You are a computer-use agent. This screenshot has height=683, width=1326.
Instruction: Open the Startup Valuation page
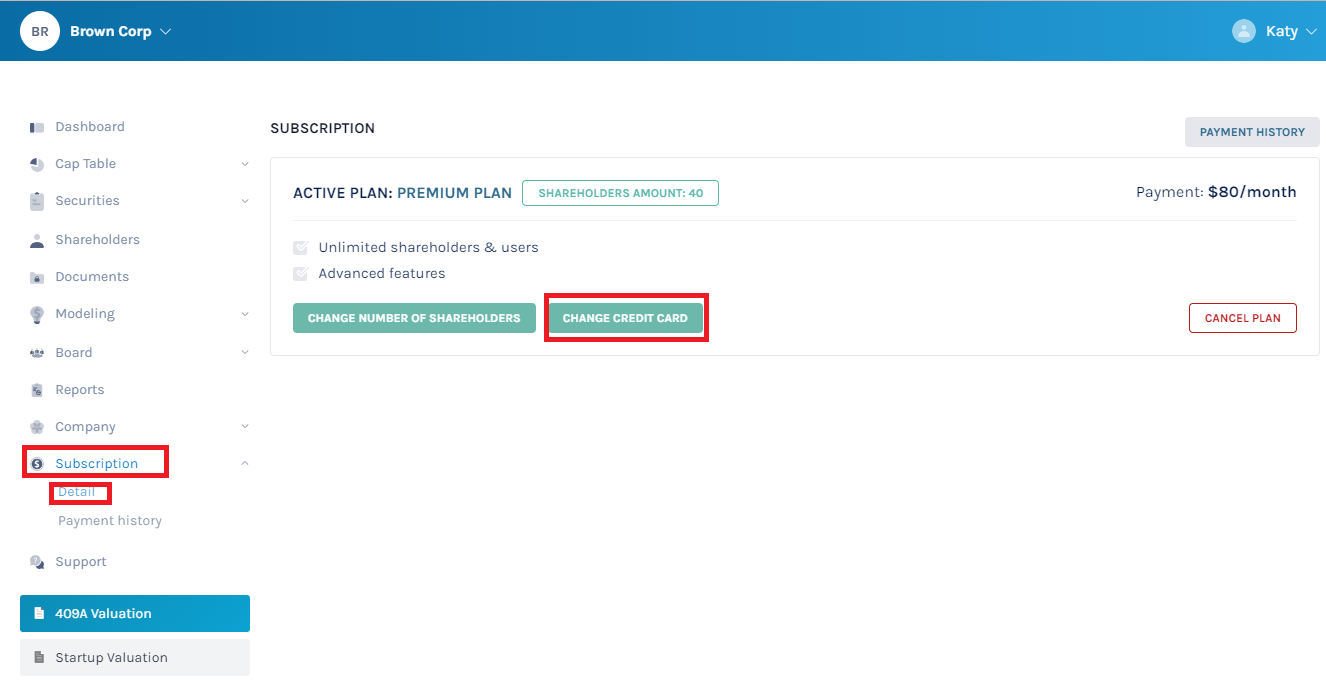[110, 657]
